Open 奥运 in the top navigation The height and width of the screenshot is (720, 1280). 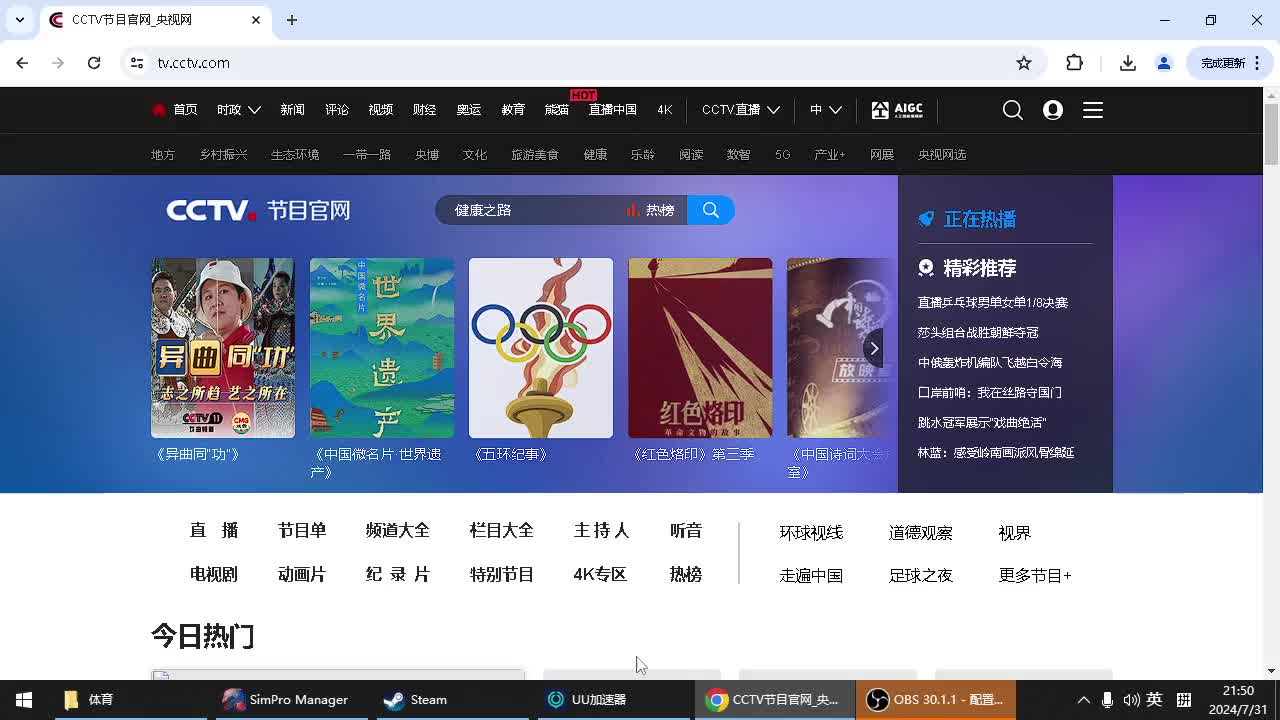(x=469, y=110)
